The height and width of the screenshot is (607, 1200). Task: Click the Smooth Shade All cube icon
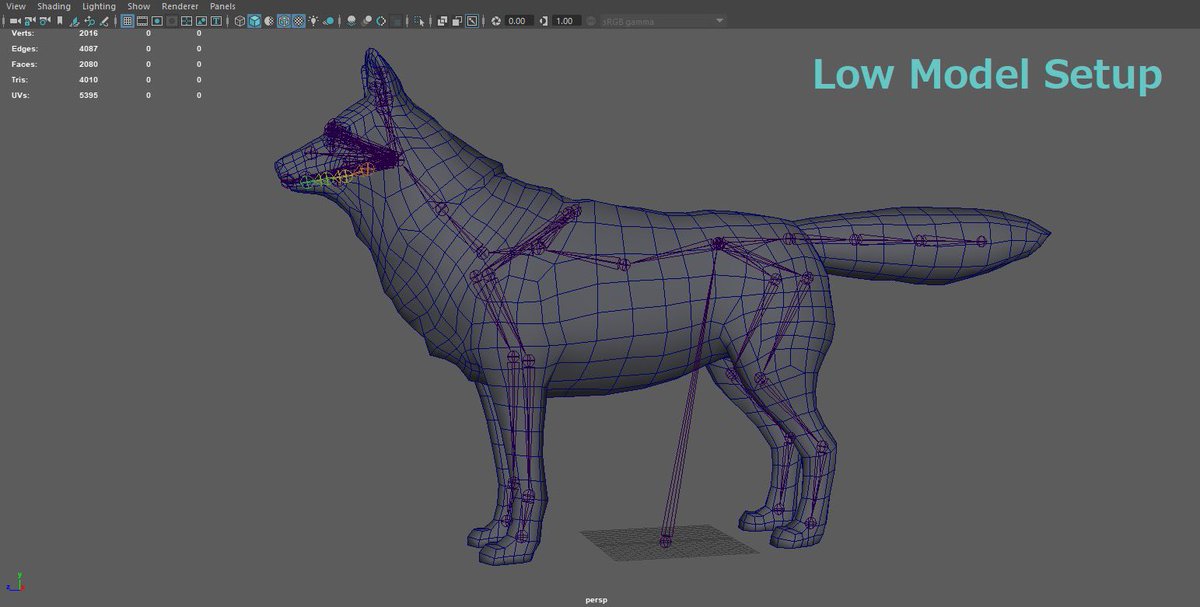255,21
